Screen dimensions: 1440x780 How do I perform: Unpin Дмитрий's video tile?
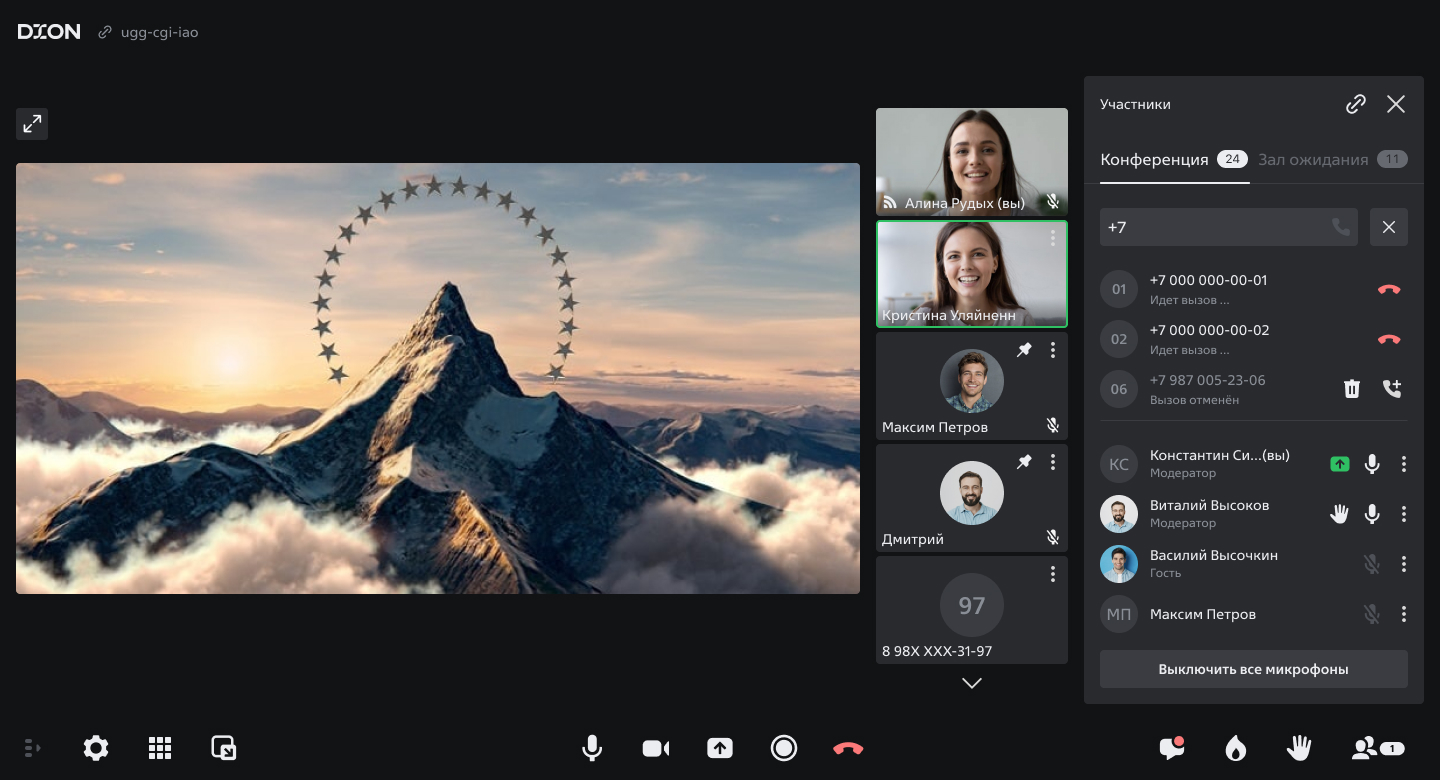(x=1024, y=462)
